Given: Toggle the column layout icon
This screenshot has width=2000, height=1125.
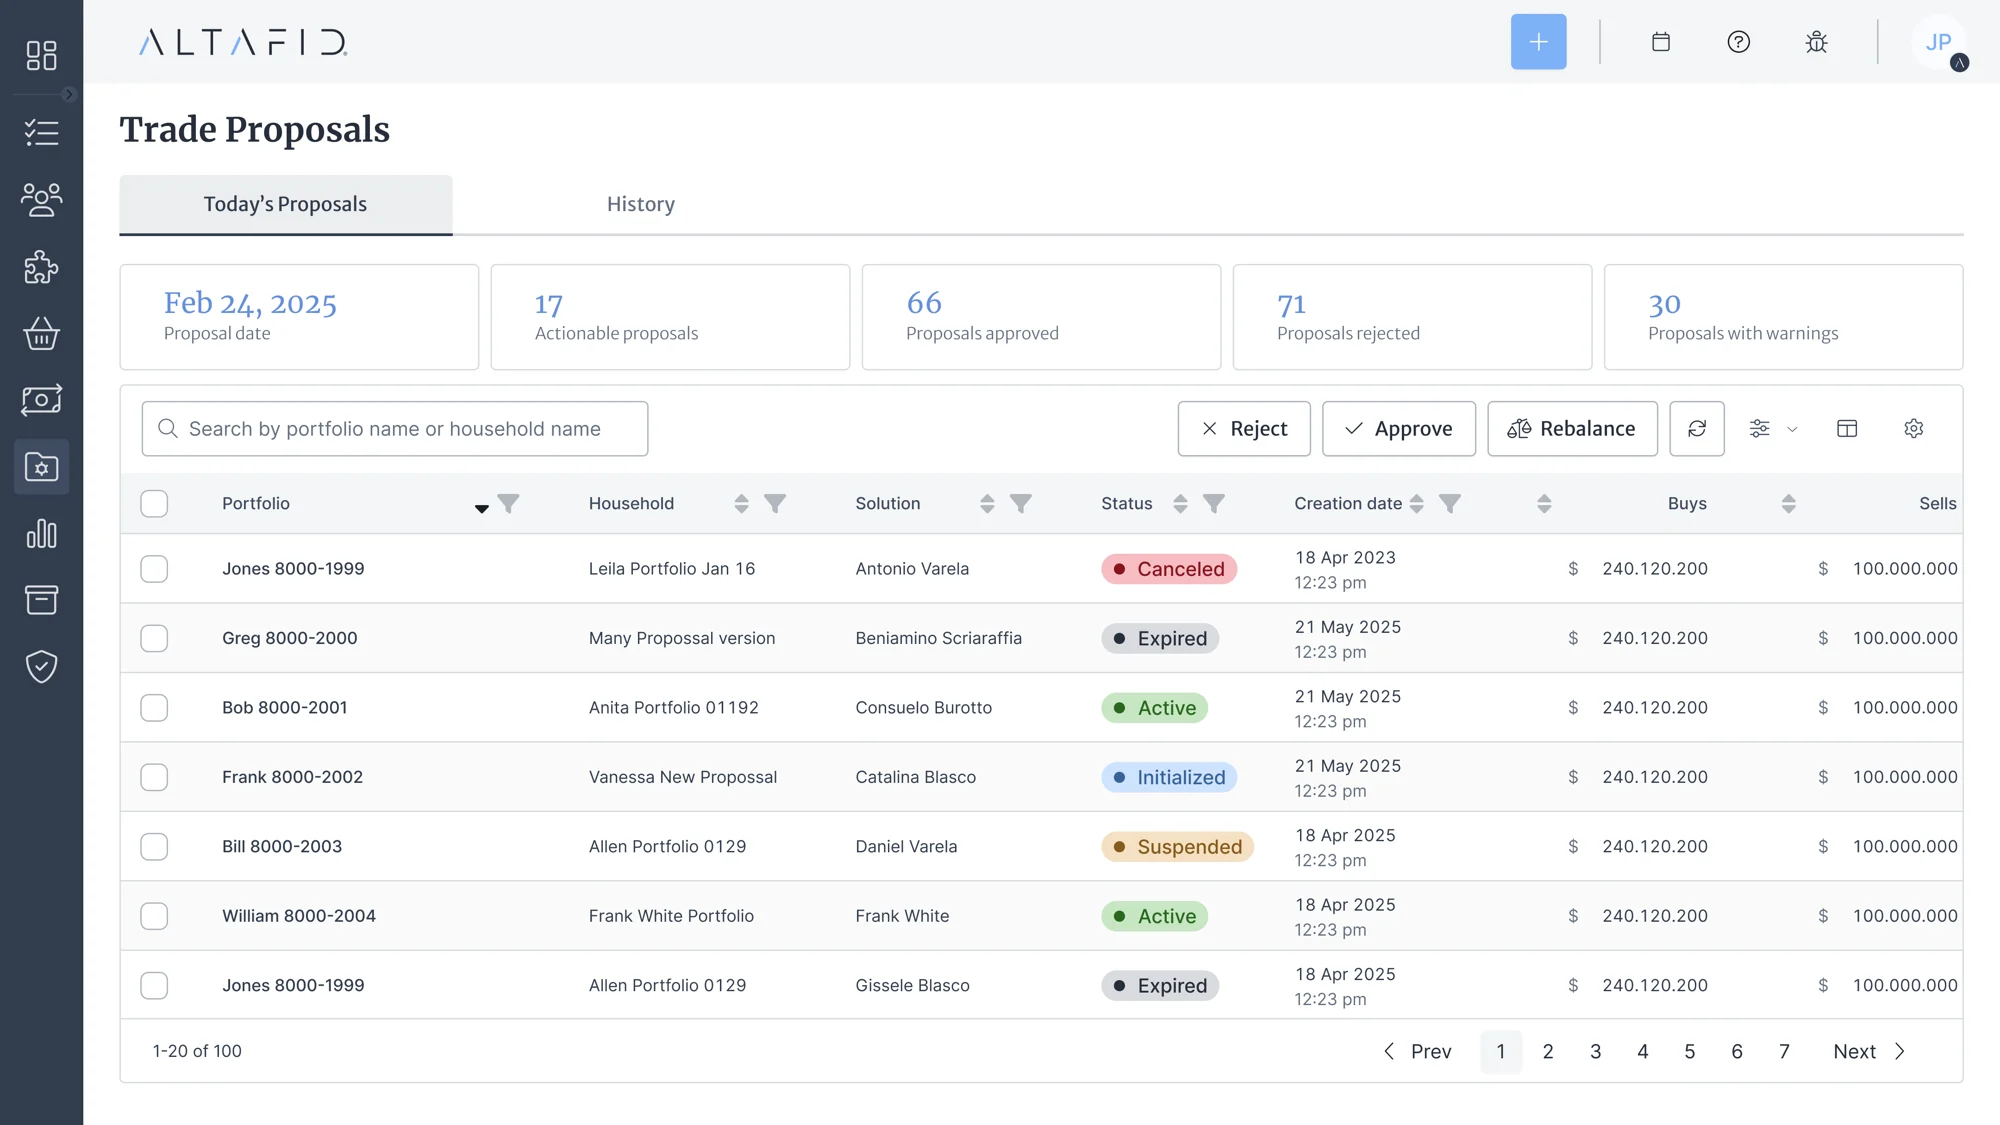Looking at the screenshot, I should (x=1847, y=429).
